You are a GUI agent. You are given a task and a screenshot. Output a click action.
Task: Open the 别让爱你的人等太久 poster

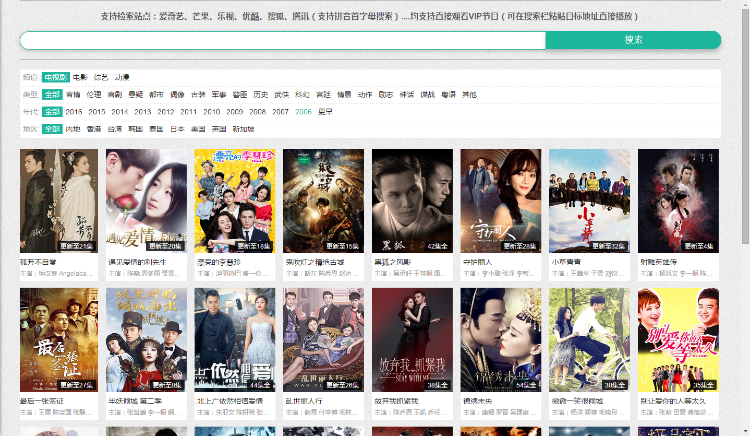tap(678, 340)
